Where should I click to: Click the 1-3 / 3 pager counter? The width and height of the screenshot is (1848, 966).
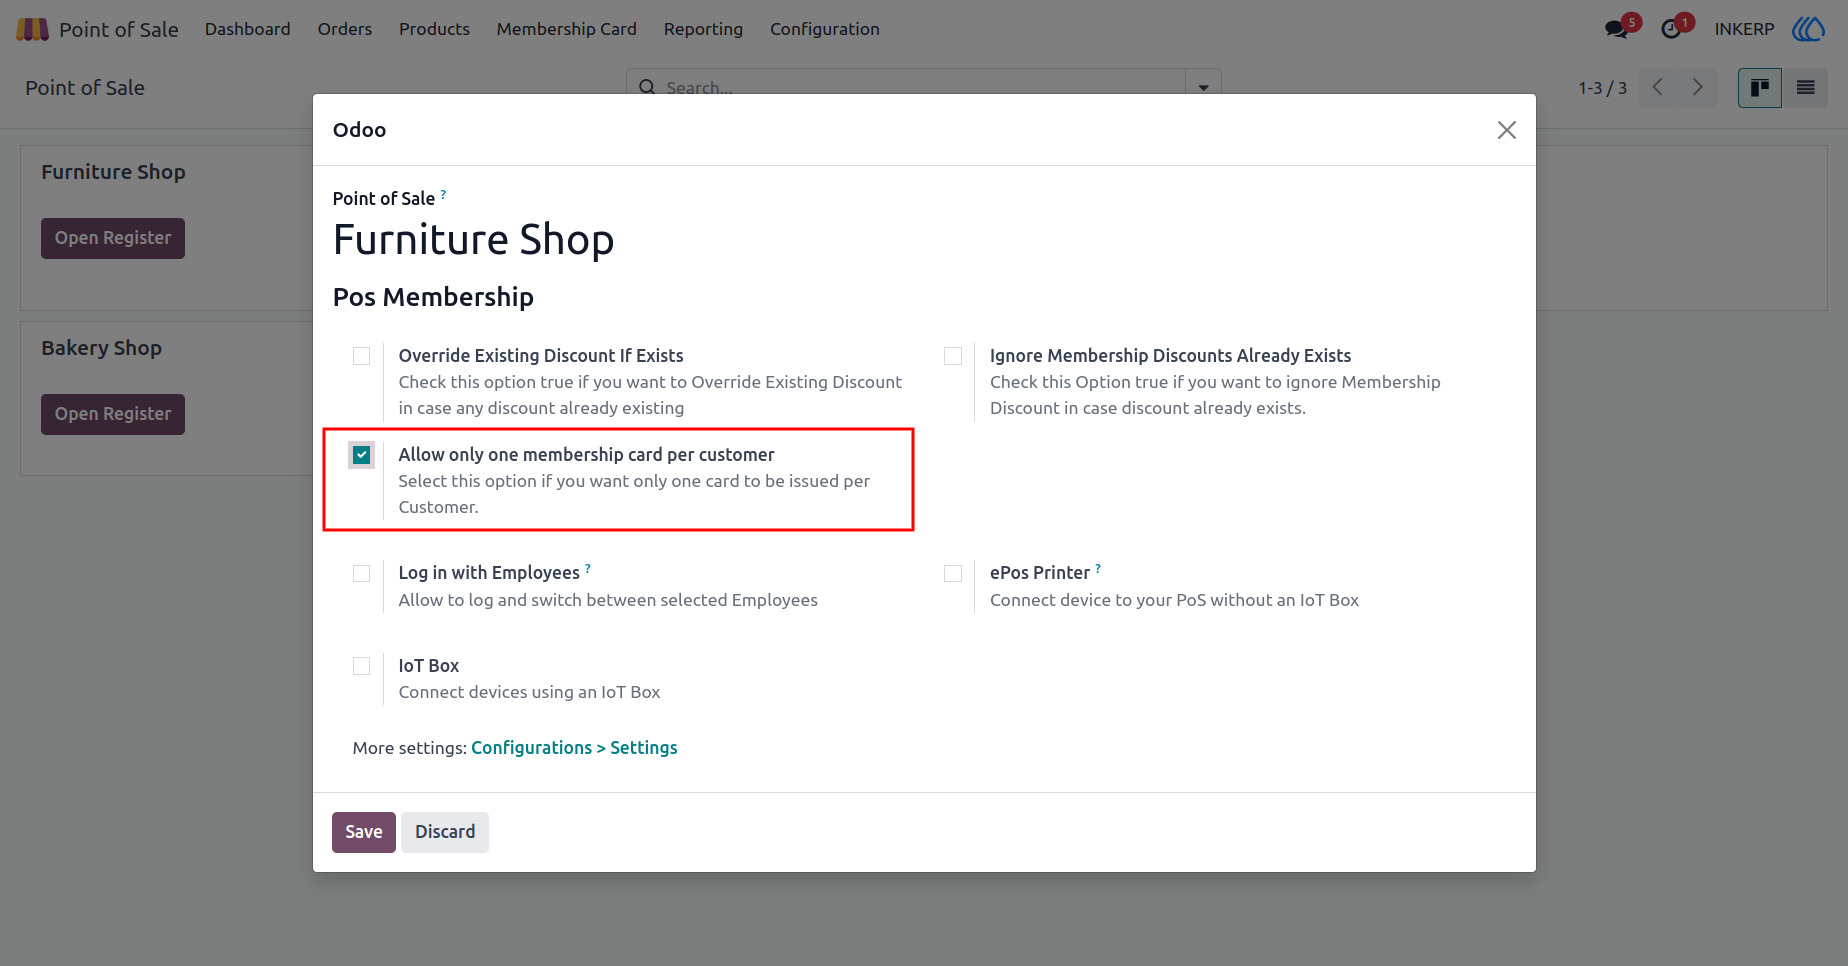point(1603,88)
